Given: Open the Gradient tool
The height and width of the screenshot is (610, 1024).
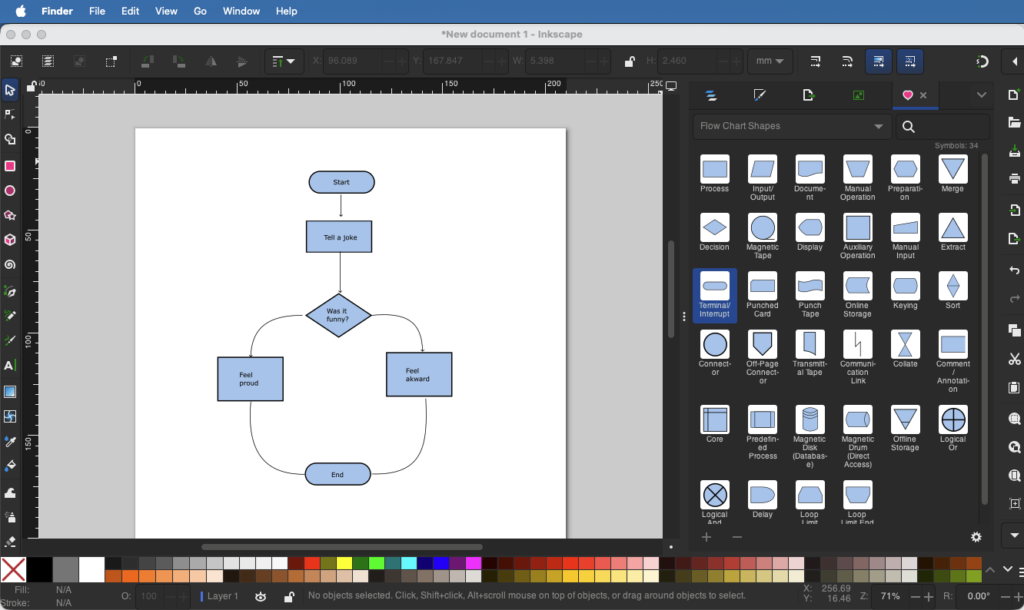Looking at the screenshot, I should click(x=10, y=391).
